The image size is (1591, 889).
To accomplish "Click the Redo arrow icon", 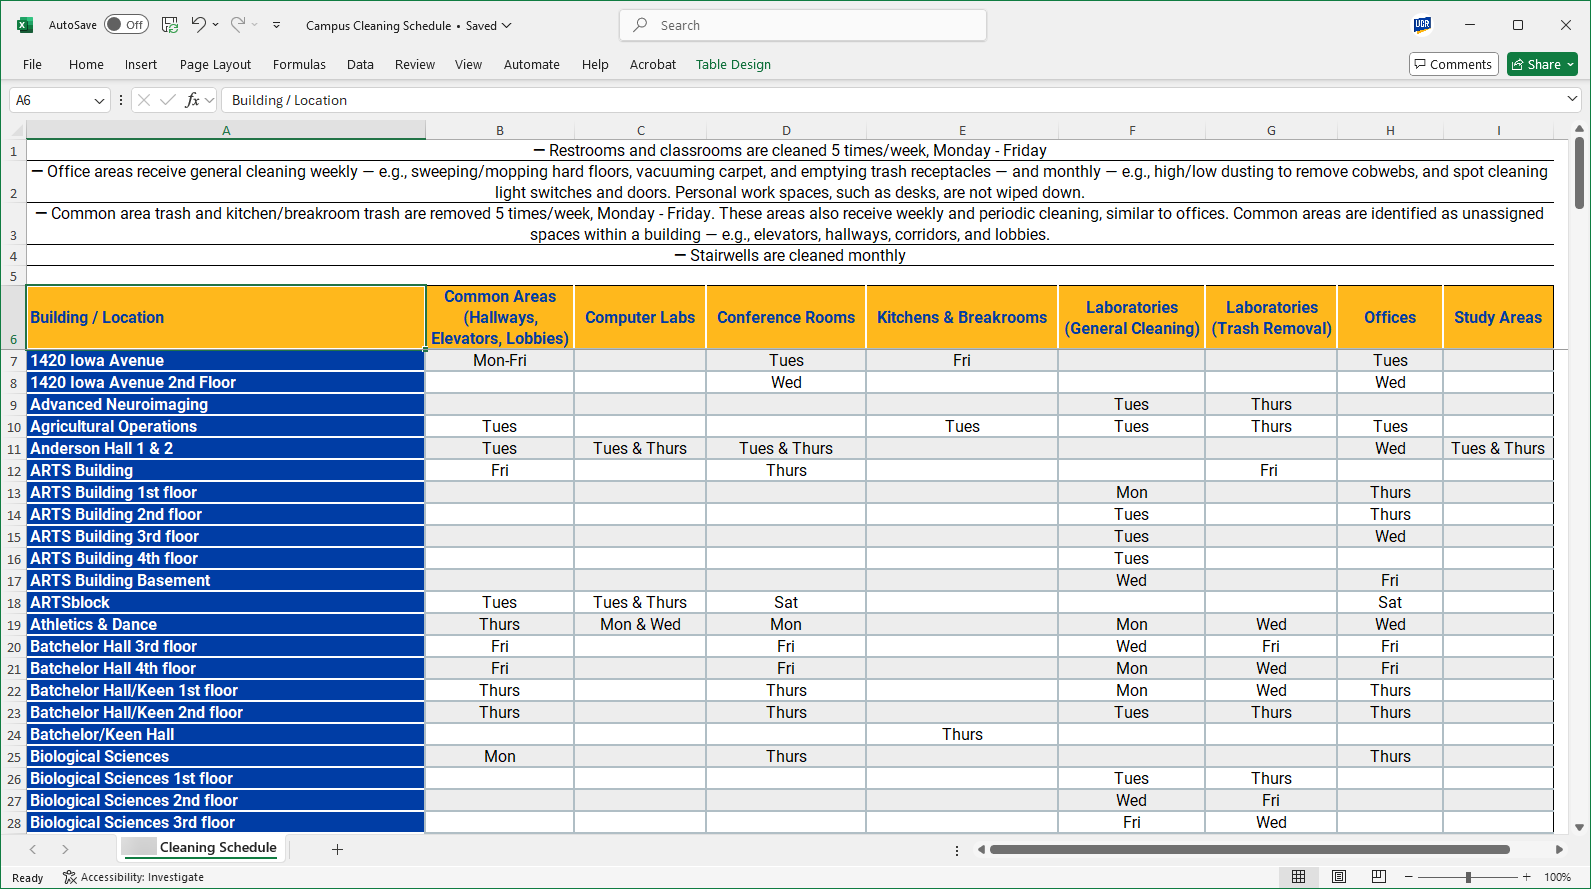I will coord(238,25).
